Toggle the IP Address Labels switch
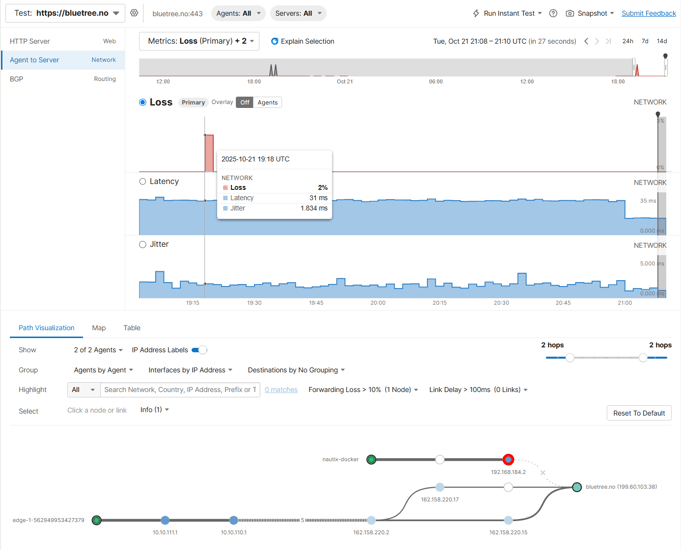 coord(199,350)
